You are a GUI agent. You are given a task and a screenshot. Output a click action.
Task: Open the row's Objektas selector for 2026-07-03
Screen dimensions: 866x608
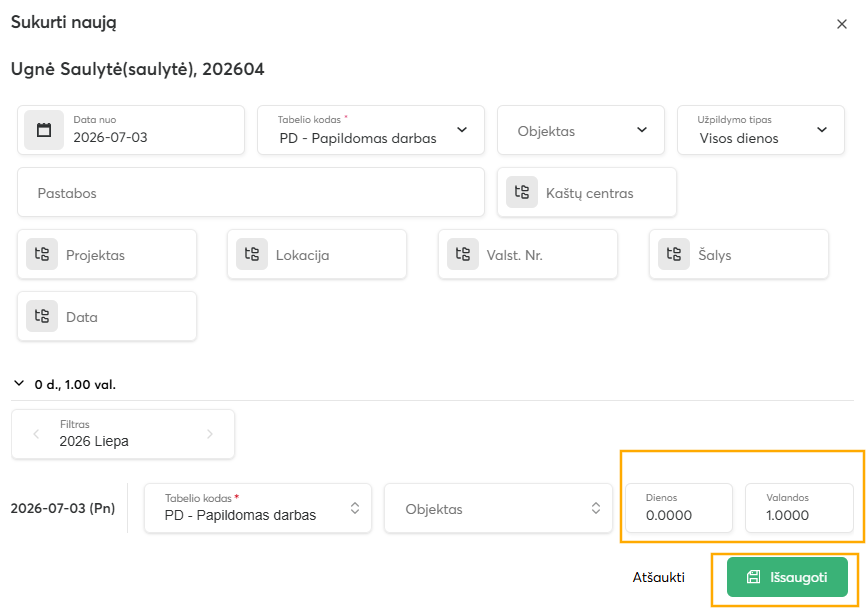(498, 508)
